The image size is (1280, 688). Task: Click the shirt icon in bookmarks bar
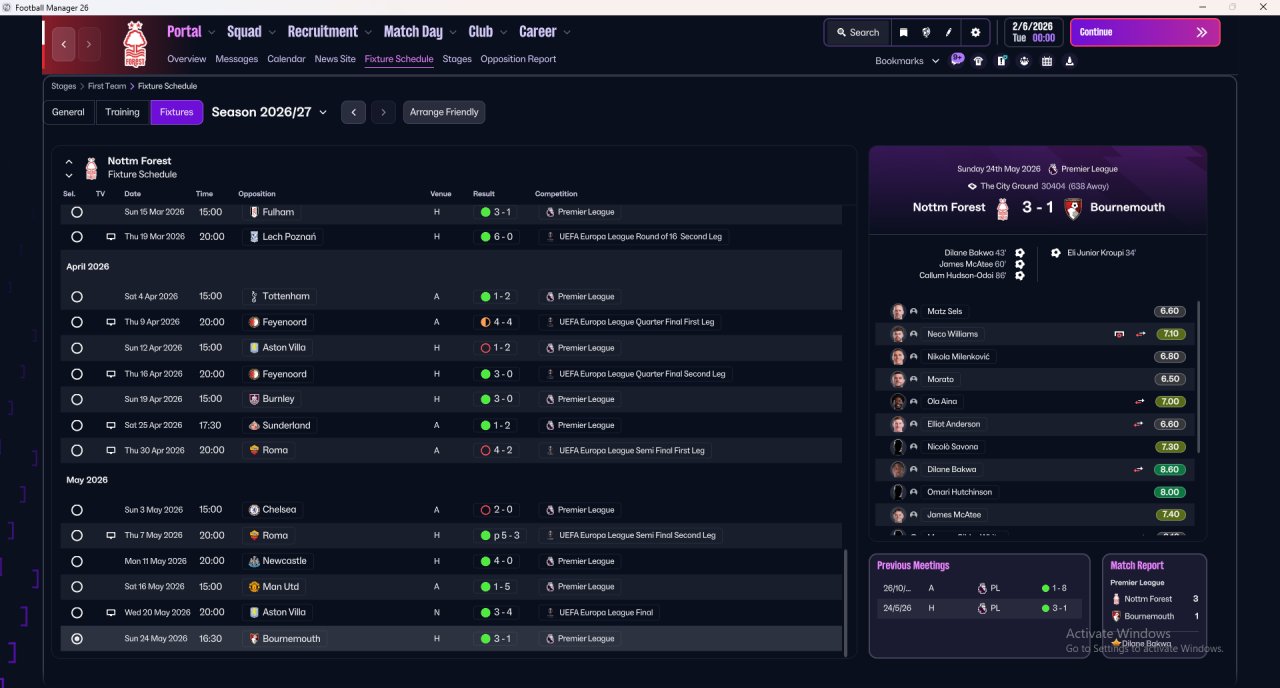click(x=978, y=61)
